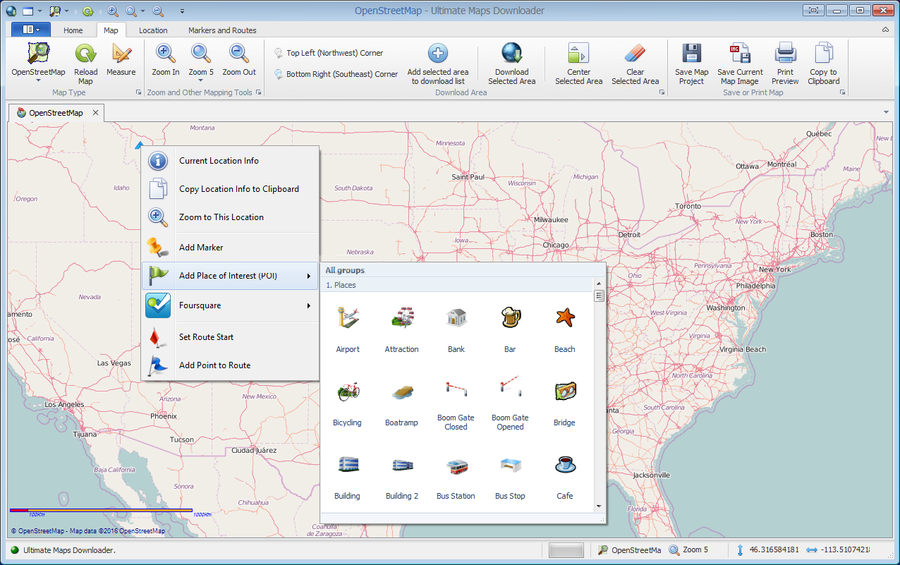The height and width of the screenshot is (565, 900).
Task: Pick the Cafe POI icon
Action: [x=564, y=466]
